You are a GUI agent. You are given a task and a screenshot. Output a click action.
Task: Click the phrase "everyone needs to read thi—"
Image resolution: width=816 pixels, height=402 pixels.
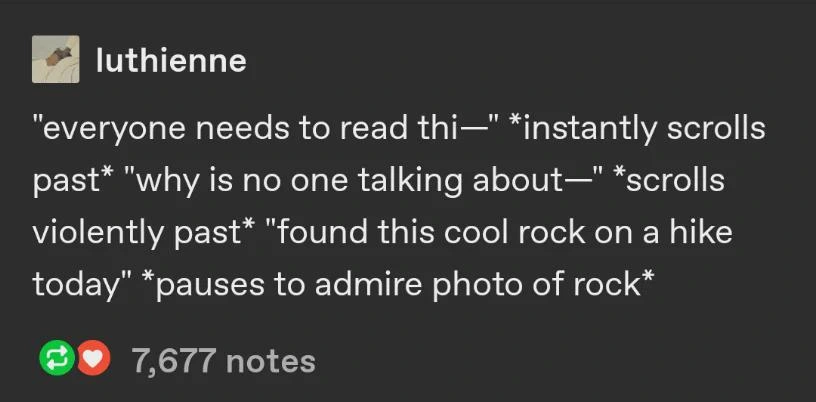click(251, 130)
